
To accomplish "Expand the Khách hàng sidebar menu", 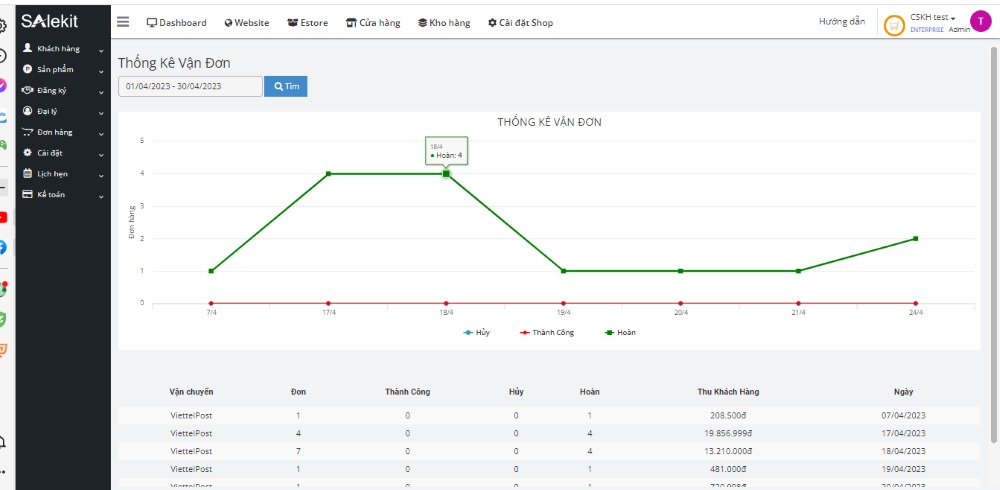I will pos(63,49).
